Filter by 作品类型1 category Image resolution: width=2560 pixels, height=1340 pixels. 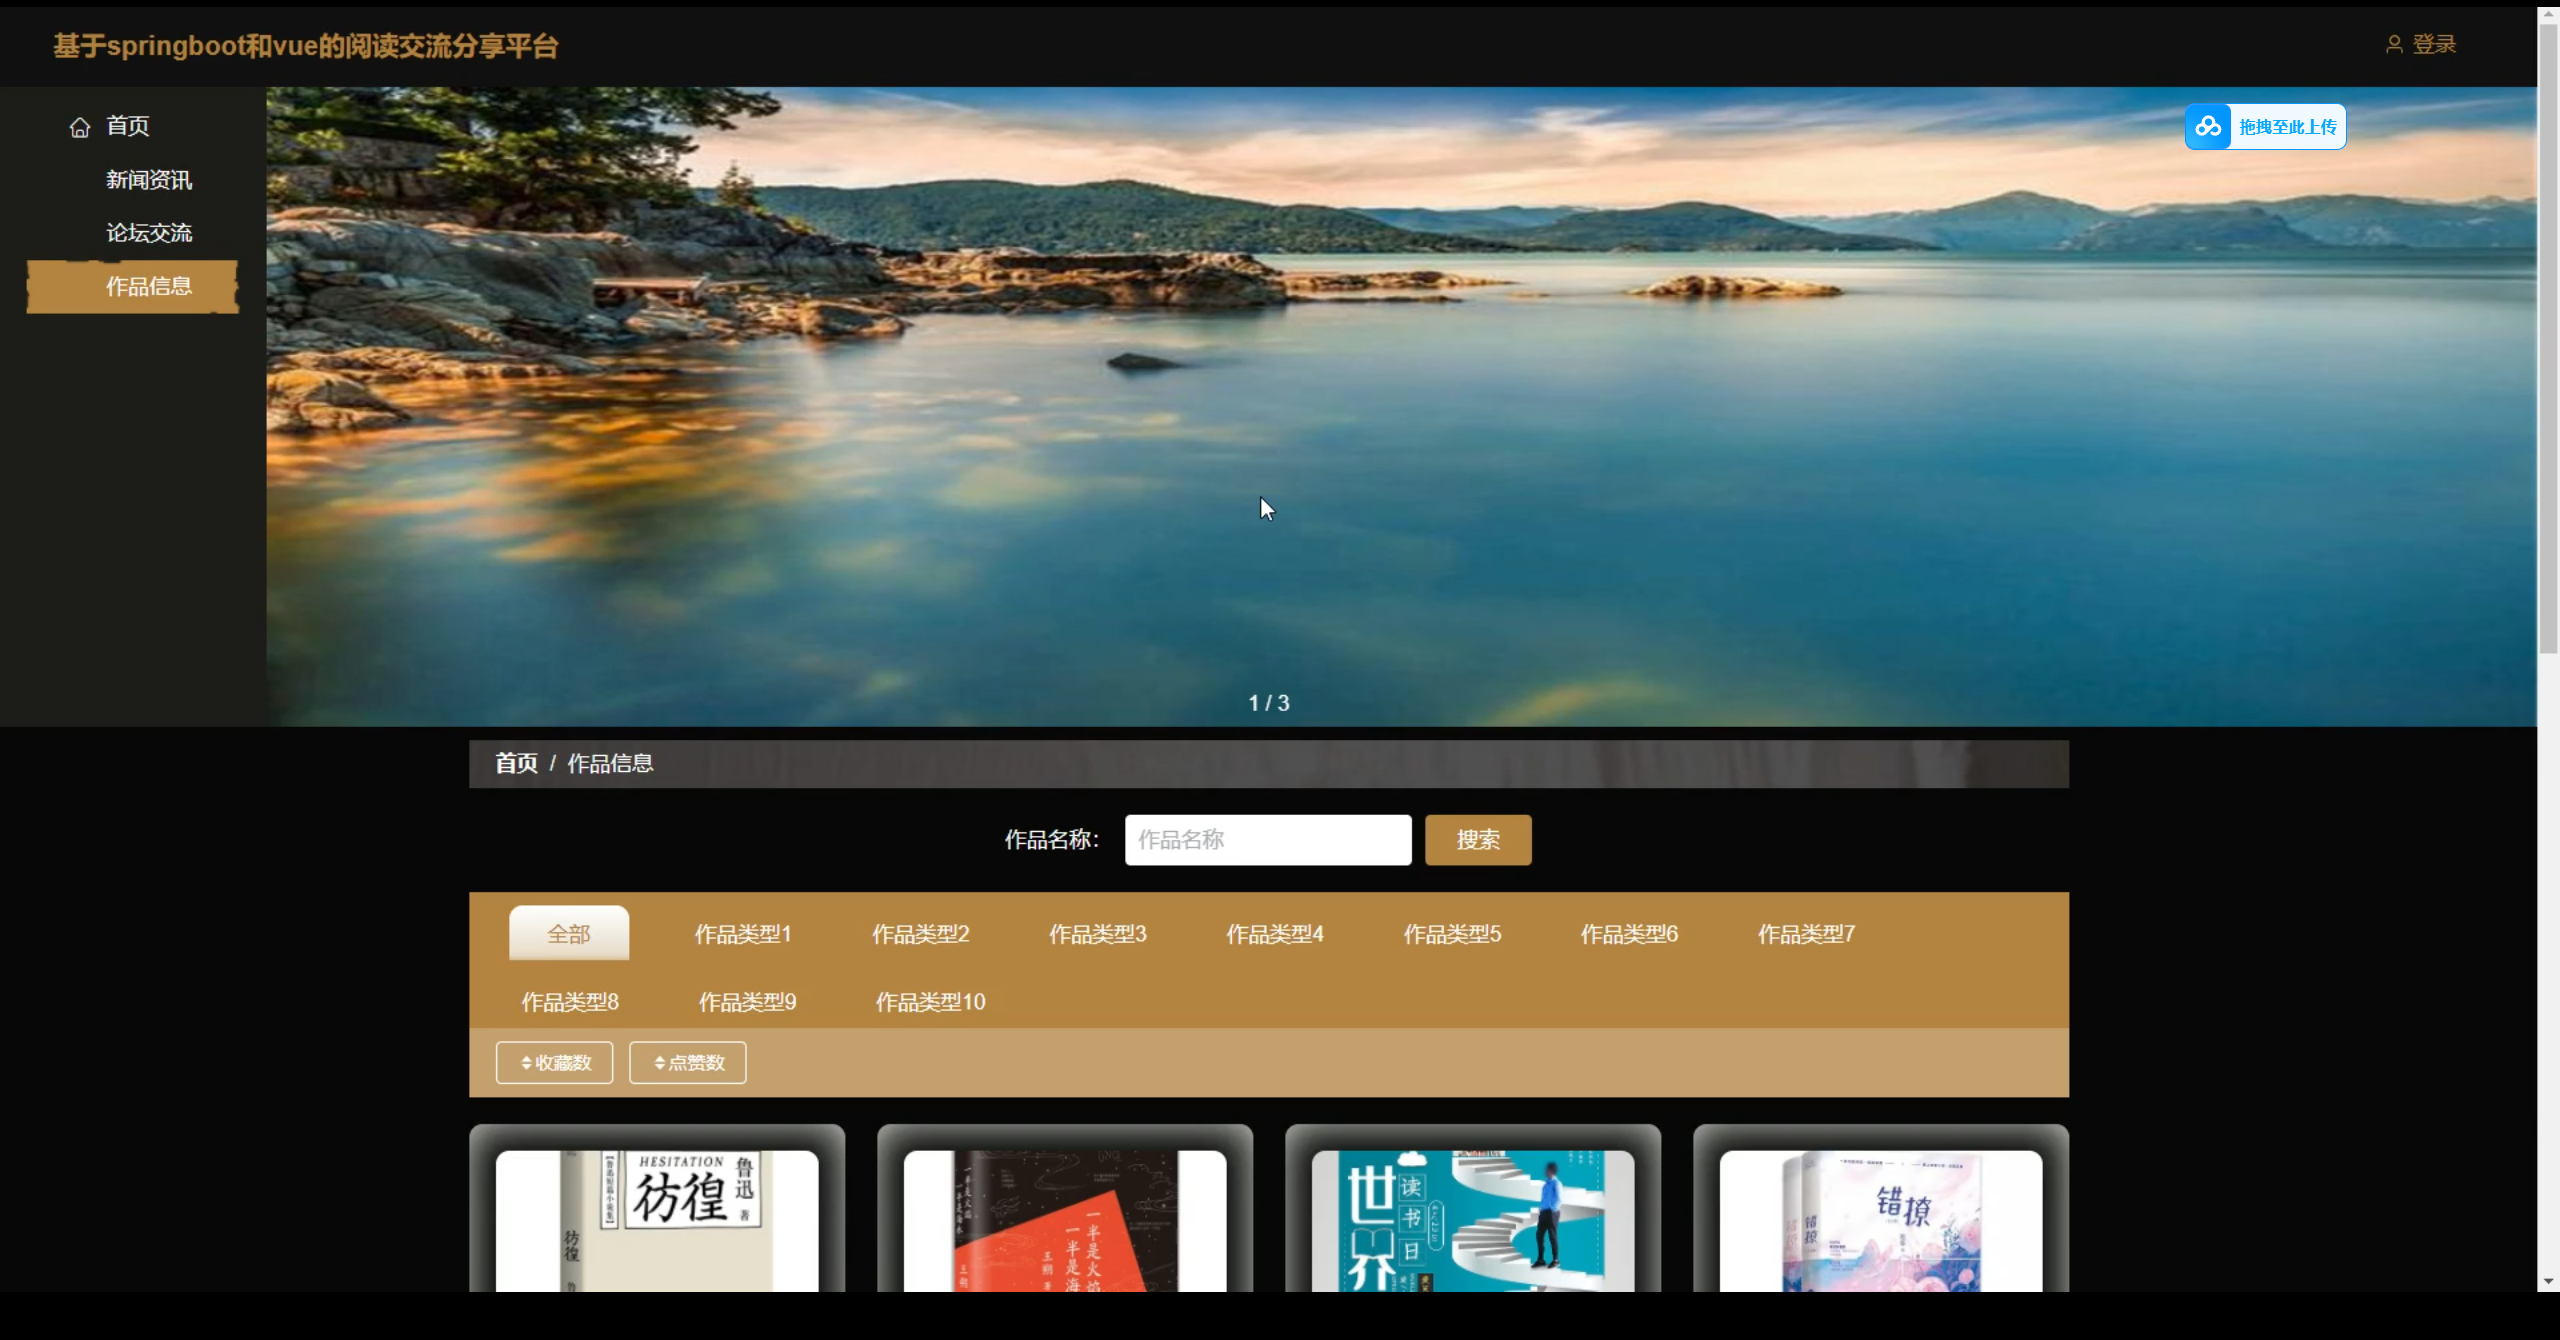[743, 934]
